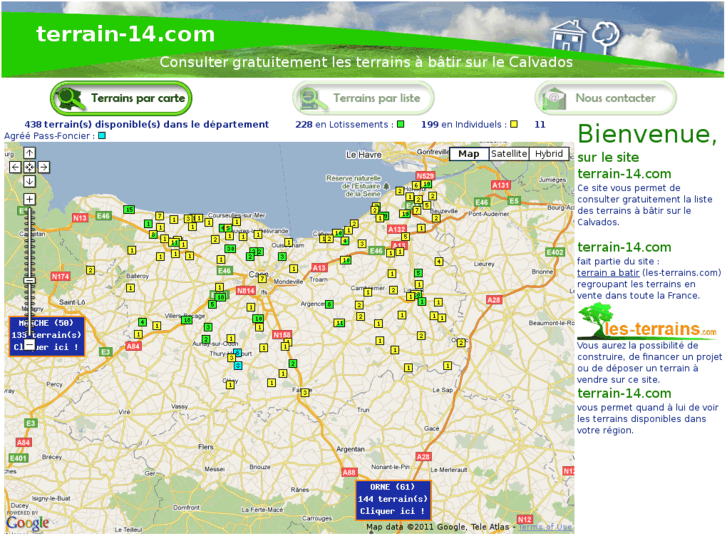Open the map Terms of Use link
The height and width of the screenshot is (545, 727).
[x=545, y=527]
